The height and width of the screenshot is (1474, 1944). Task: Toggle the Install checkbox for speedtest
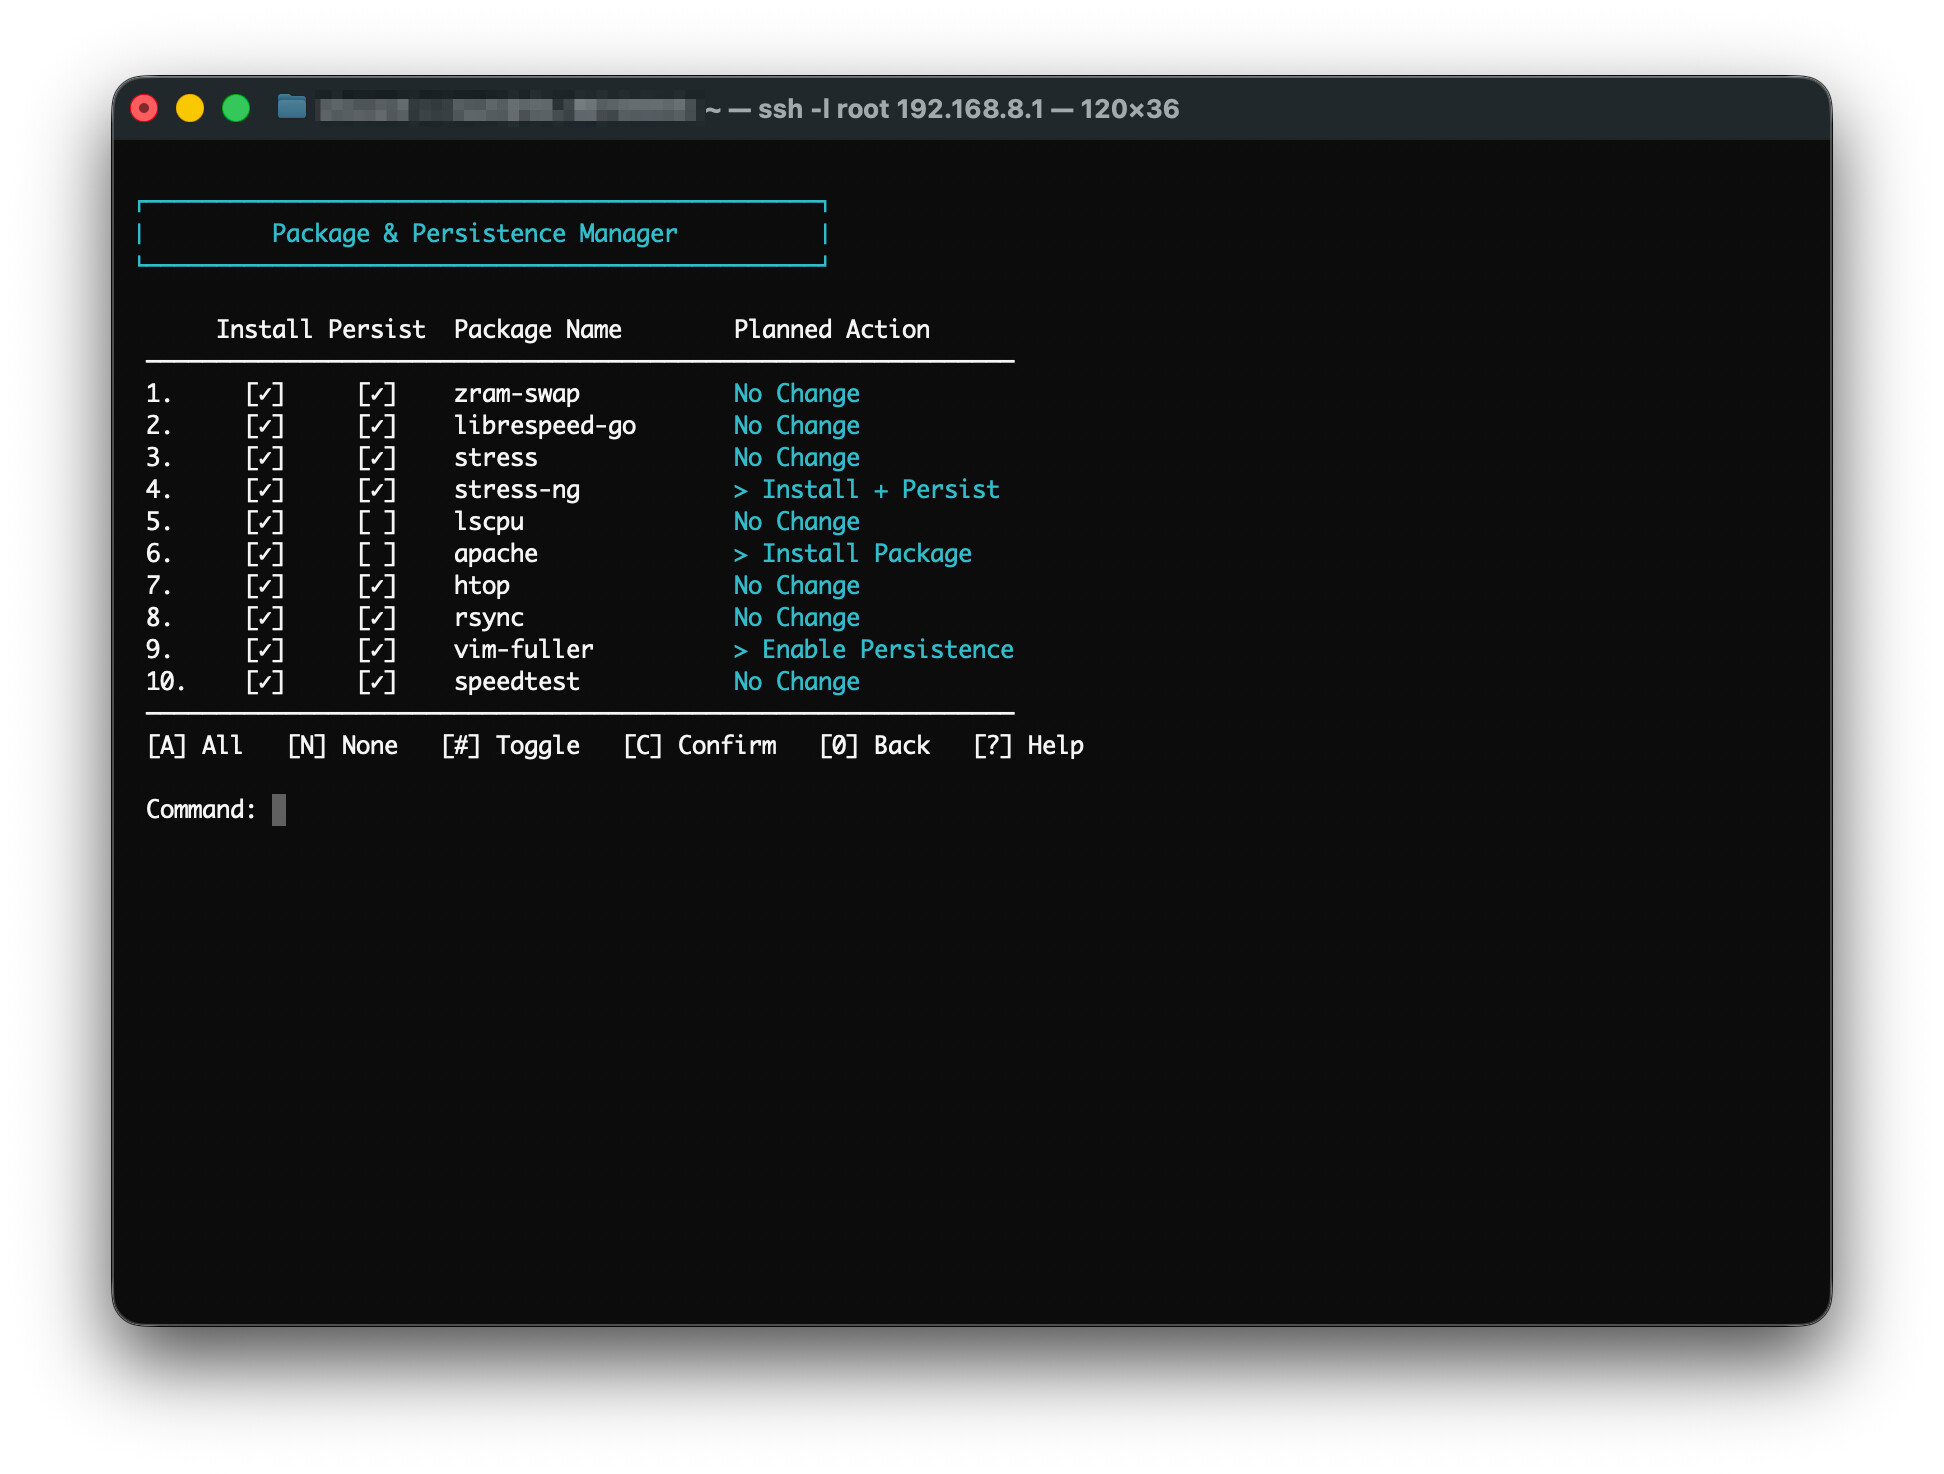tap(265, 682)
